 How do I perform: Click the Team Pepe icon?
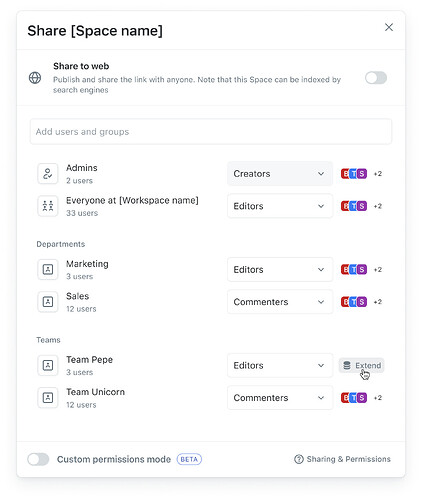click(48, 365)
